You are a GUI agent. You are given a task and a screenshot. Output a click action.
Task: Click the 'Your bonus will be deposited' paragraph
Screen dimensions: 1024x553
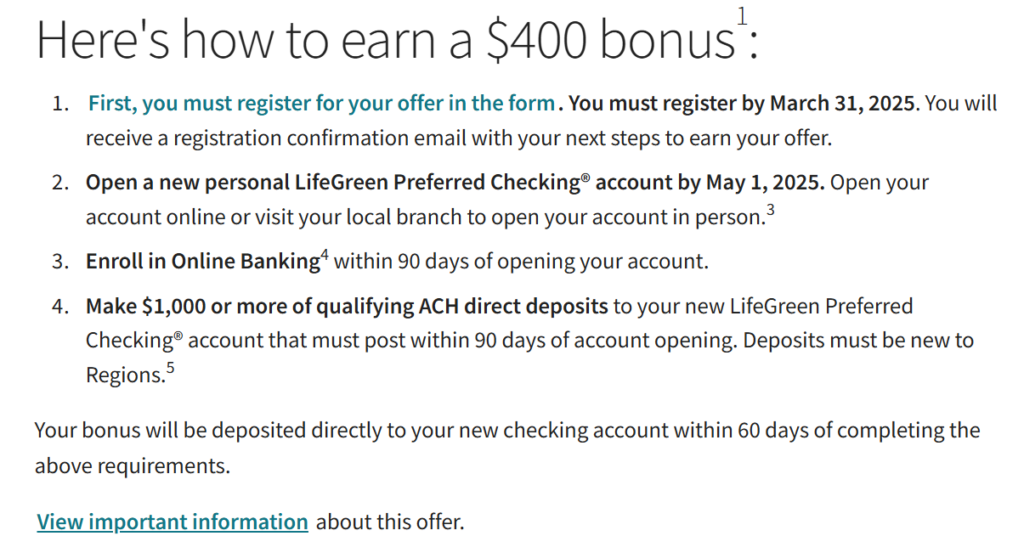[x=507, y=448]
